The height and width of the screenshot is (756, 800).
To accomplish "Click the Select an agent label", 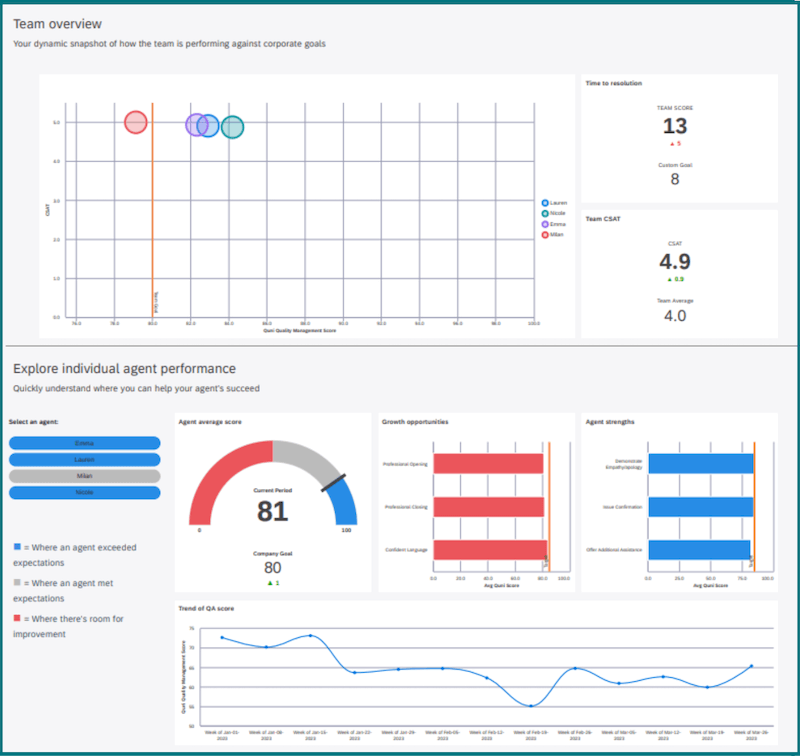I will (x=34, y=422).
